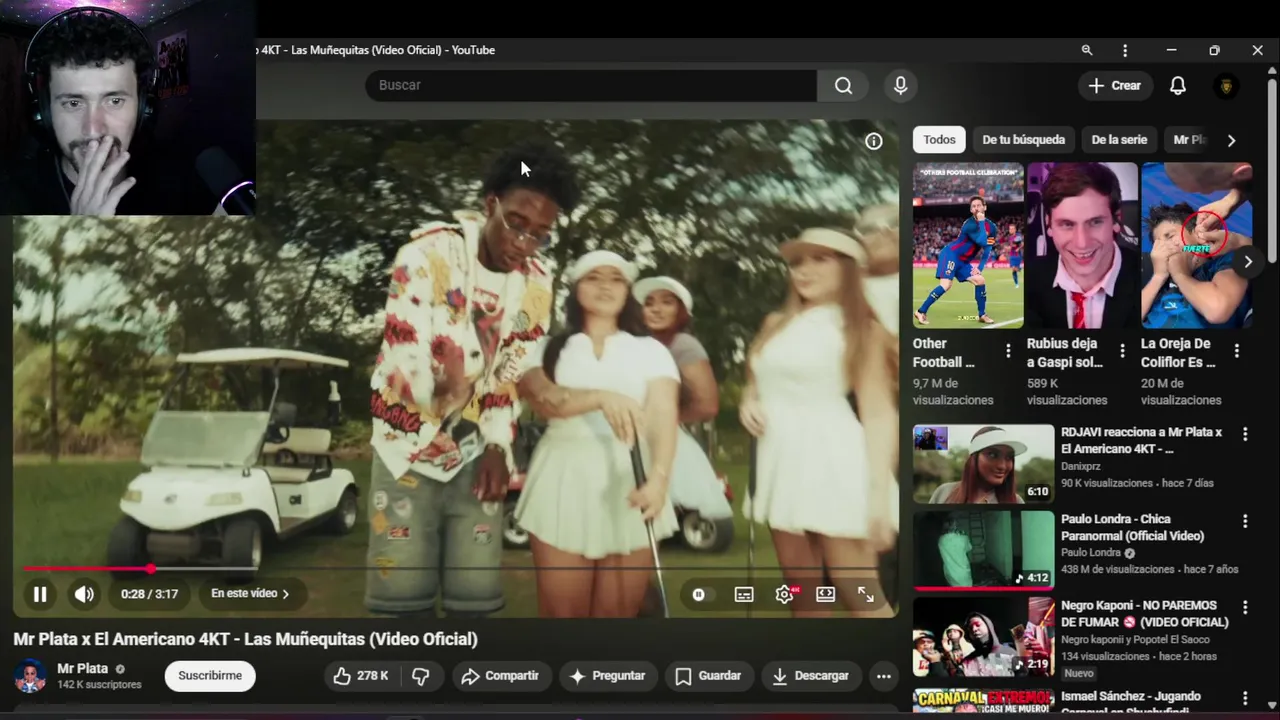Click the browser zoom magnifier icon
1280x720 pixels.
1087,50
